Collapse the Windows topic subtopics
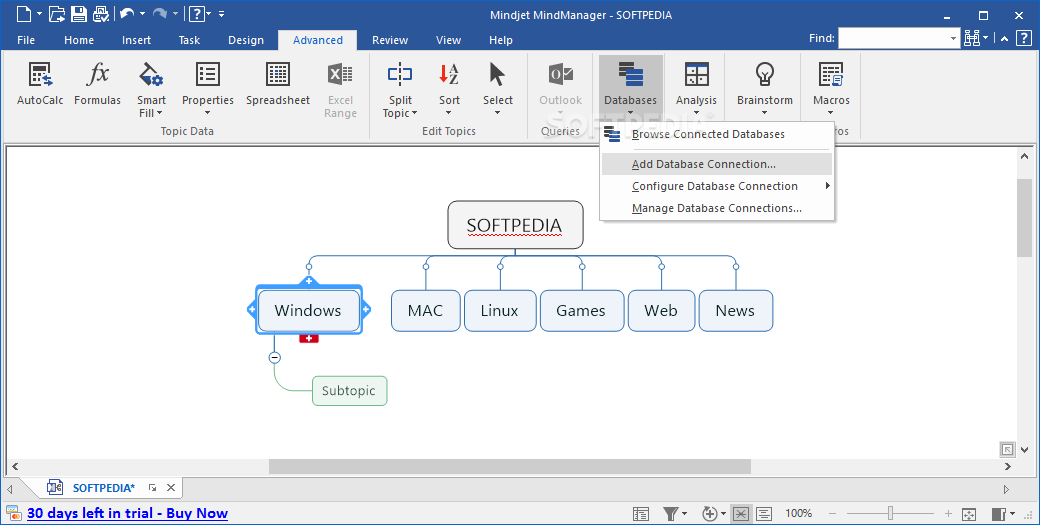1040x525 pixels. 275,357
